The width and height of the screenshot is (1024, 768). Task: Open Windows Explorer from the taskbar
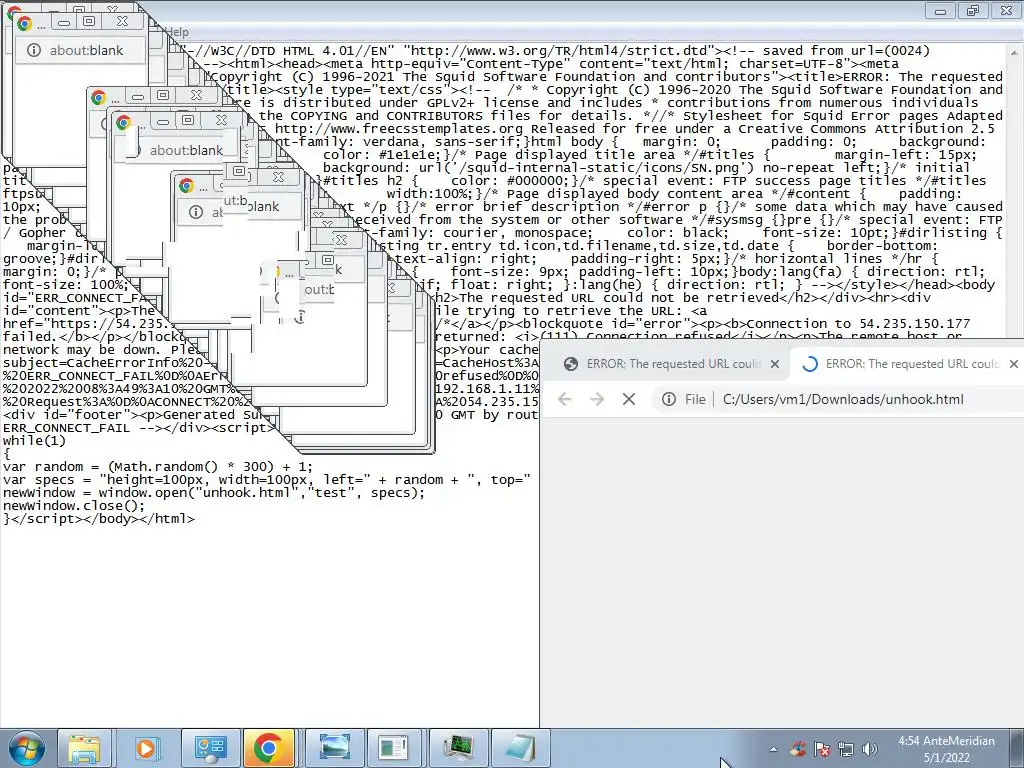(84, 748)
